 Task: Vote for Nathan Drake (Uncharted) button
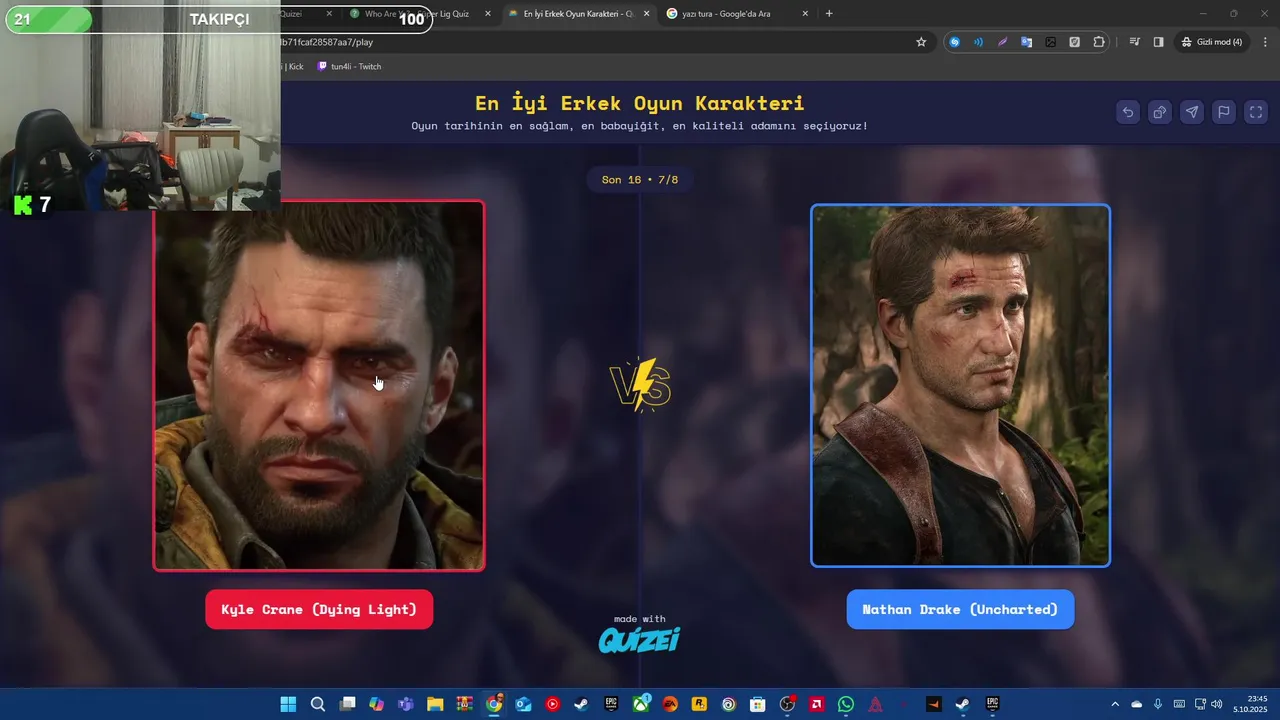pos(960,609)
